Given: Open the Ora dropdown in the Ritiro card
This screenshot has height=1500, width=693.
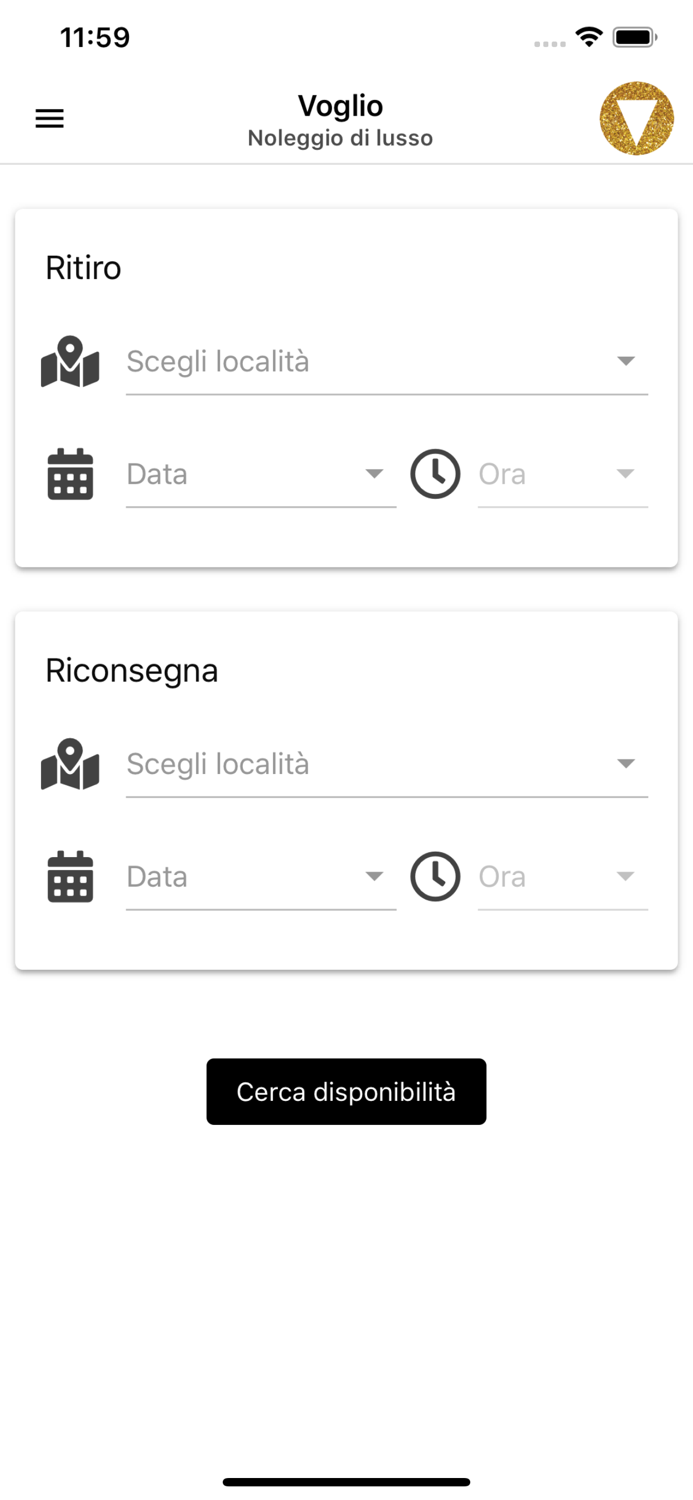Looking at the screenshot, I should (x=624, y=474).
